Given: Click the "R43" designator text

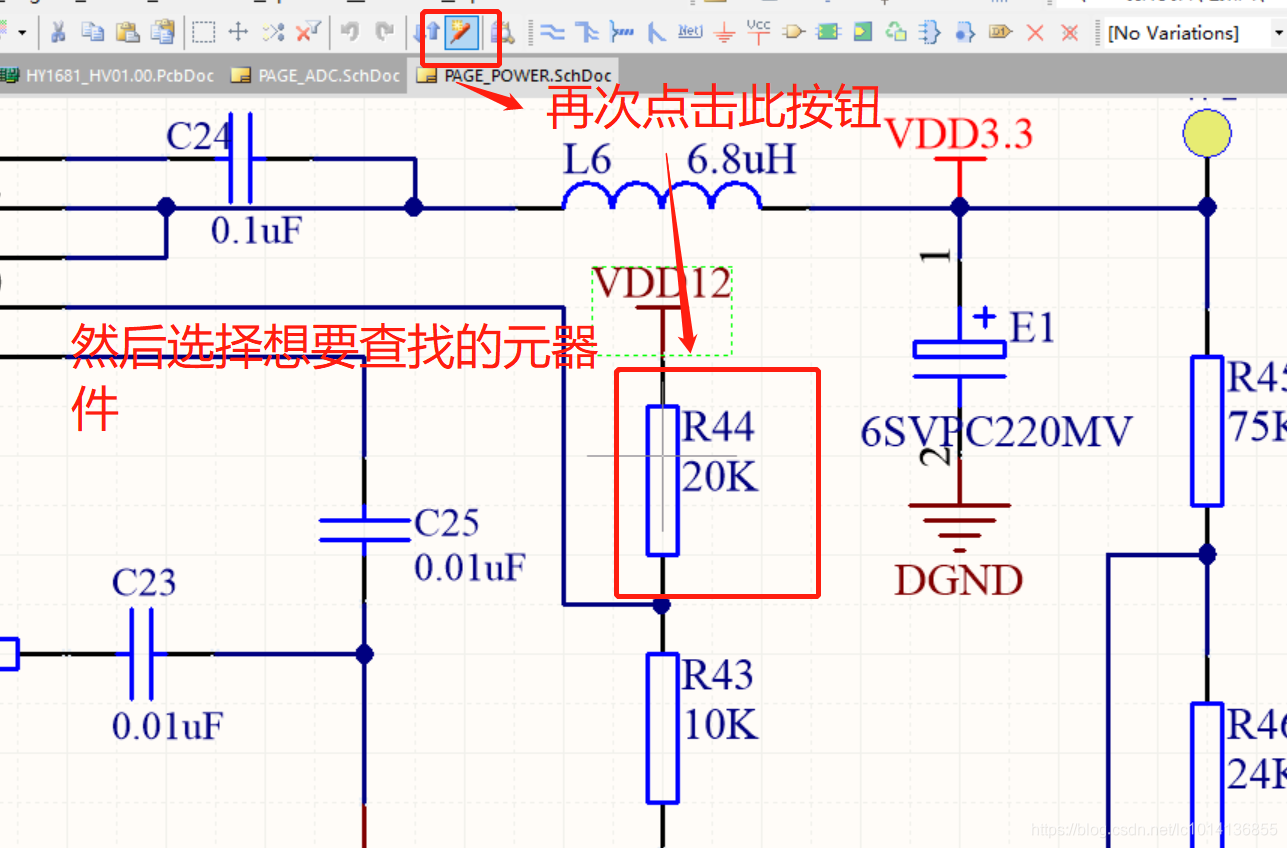Looking at the screenshot, I should pos(718,675).
